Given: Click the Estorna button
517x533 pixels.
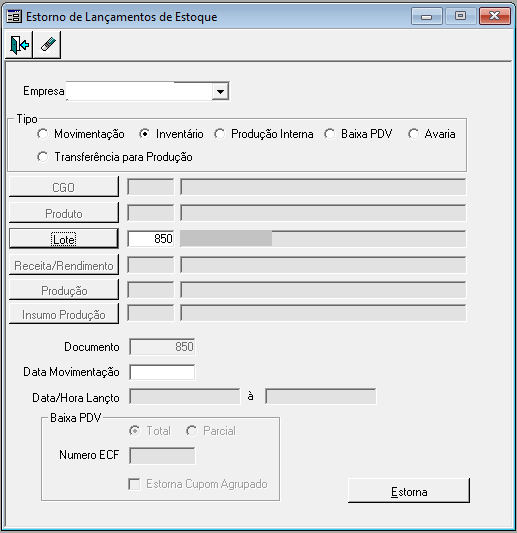Looking at the screenshot, I should coord(409,491).
